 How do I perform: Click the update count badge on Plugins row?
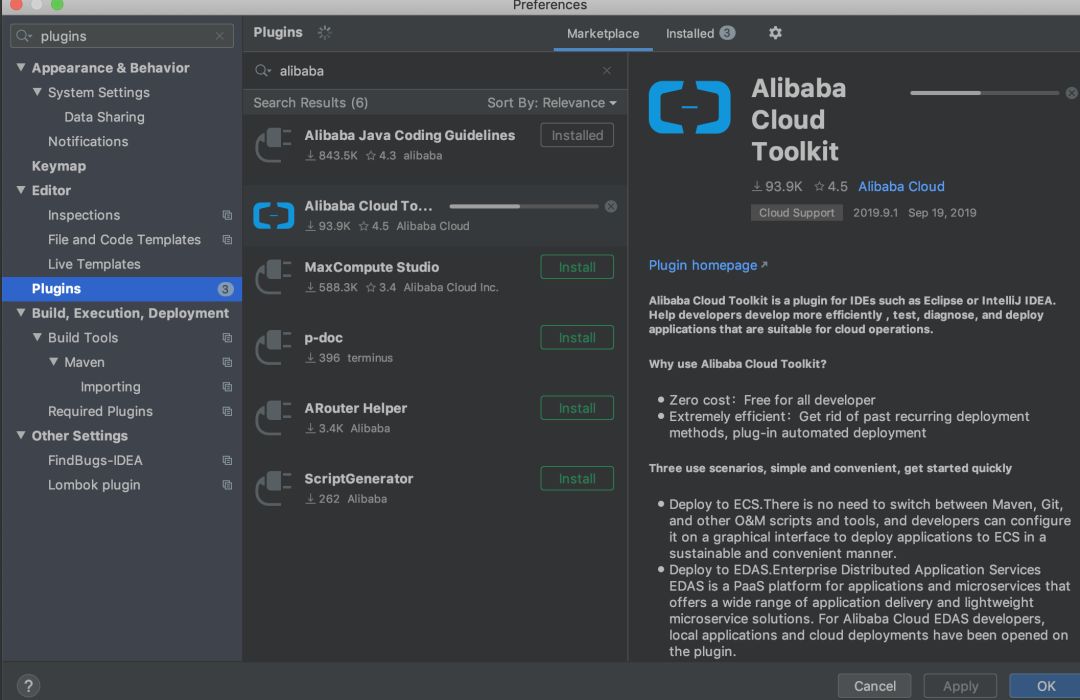coord(225,289)
